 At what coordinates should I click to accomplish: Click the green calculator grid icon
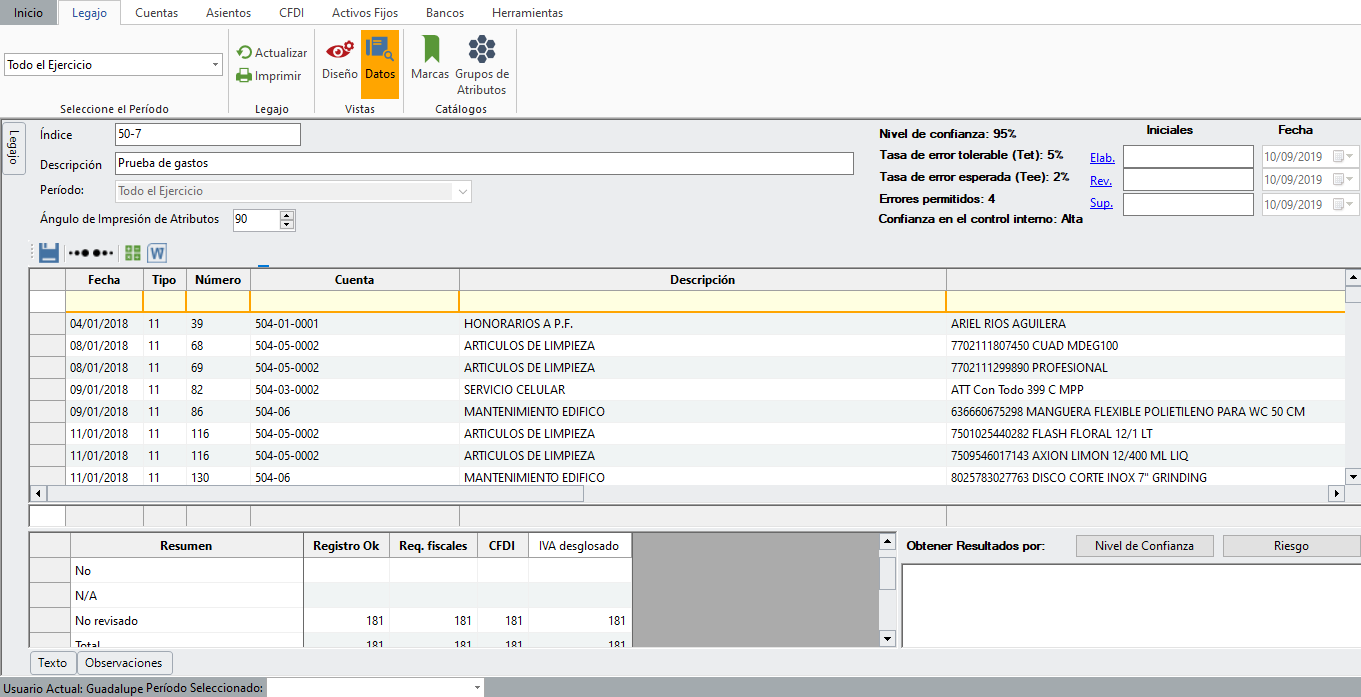click(133, 253)
